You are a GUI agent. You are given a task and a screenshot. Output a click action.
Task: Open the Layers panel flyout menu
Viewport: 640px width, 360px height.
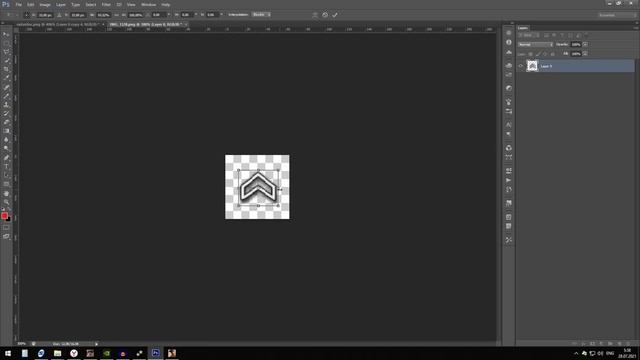pyautogui.click(x=636, y=28)
